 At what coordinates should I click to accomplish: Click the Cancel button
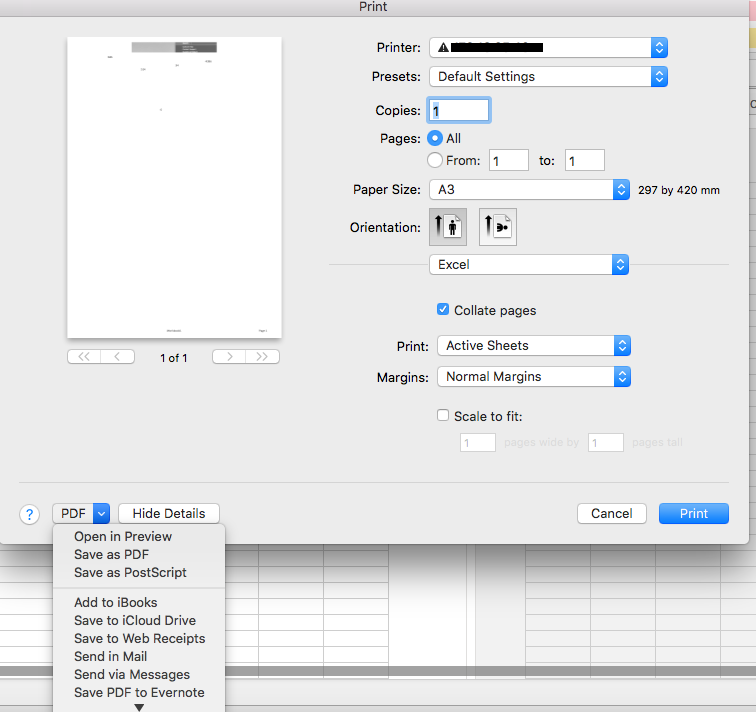pyautogui.click(x=611, y=513)
